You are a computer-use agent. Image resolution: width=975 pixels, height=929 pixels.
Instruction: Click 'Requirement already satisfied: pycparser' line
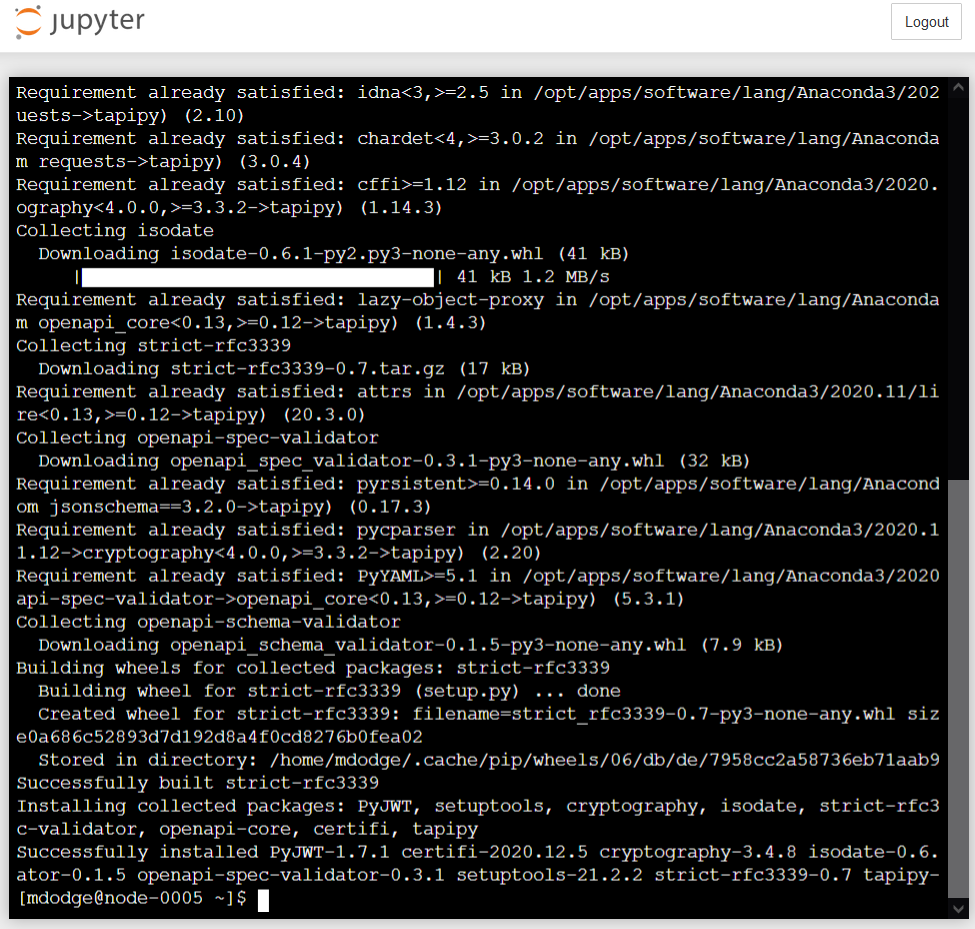click(x=478, y=530)
